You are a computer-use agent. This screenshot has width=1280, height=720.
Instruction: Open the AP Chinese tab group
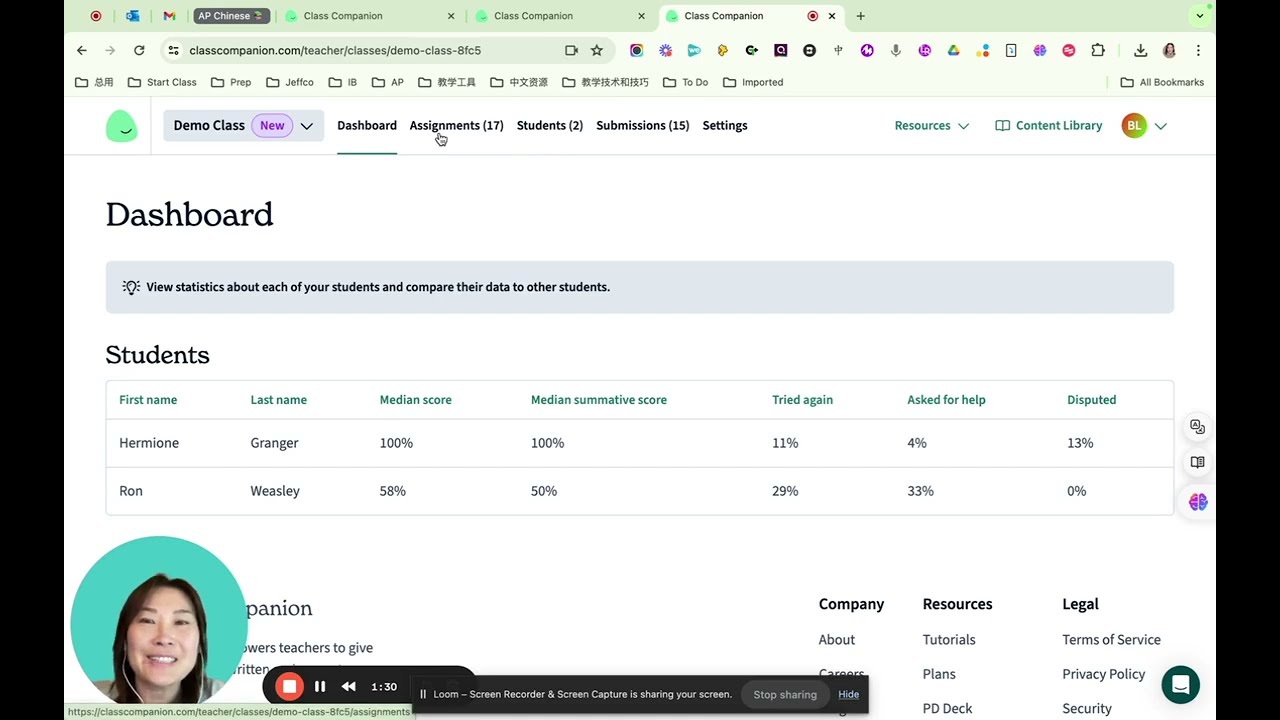pos(231,16)
